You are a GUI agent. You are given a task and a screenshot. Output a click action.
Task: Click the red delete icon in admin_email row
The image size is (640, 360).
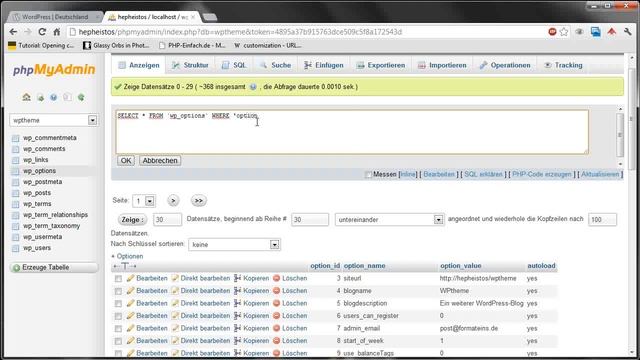click(276, 328)
